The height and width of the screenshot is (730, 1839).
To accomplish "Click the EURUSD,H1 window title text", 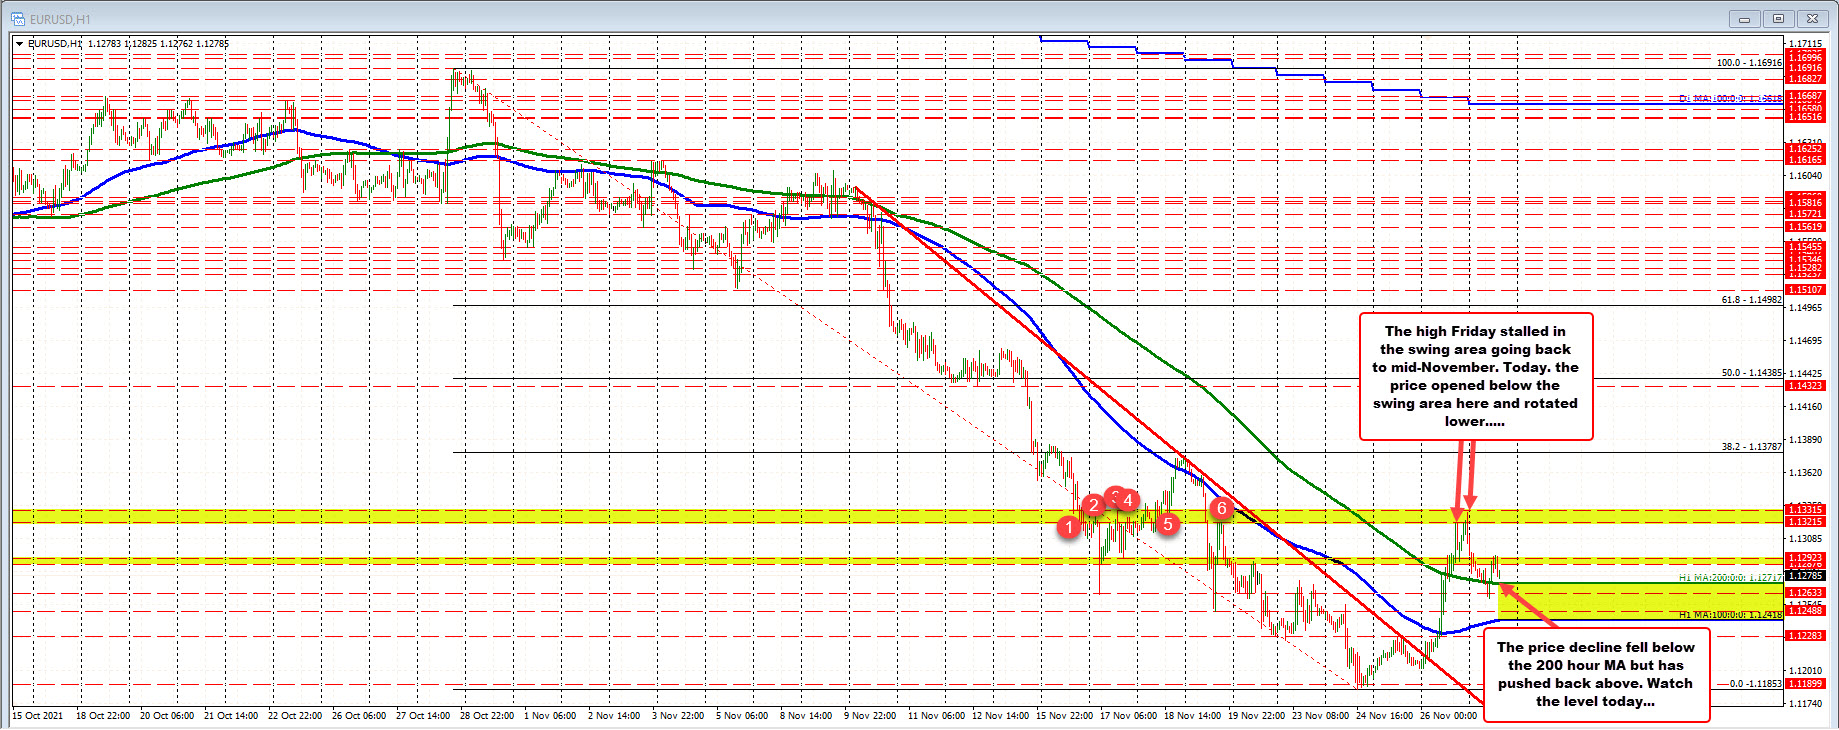I will (60, 20).
